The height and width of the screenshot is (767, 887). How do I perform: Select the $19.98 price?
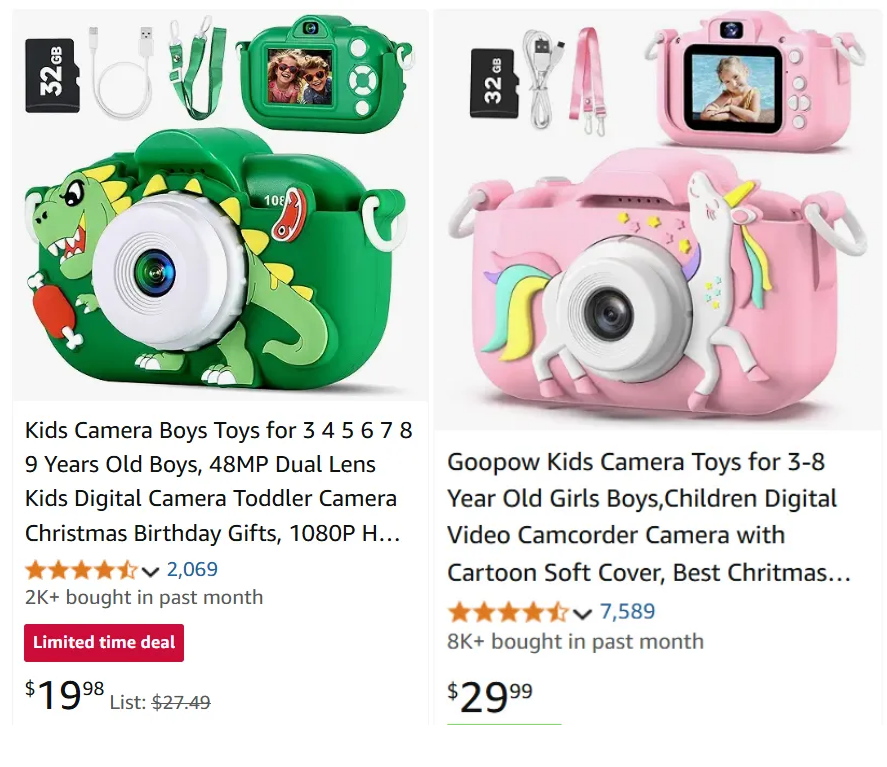(x=65, y=694)
